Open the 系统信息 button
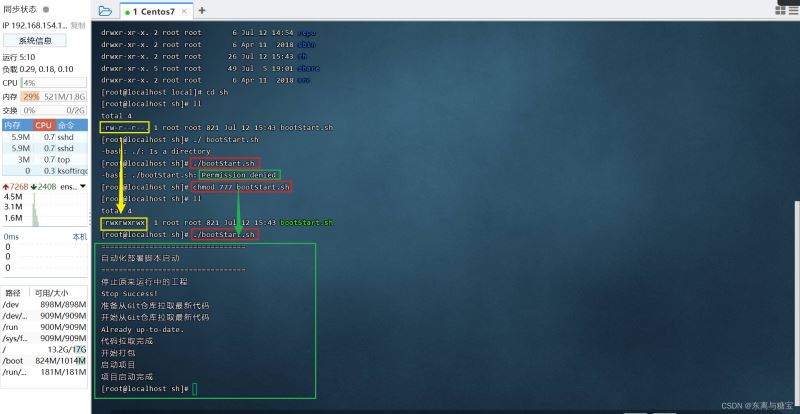 (x=36, y=40)
